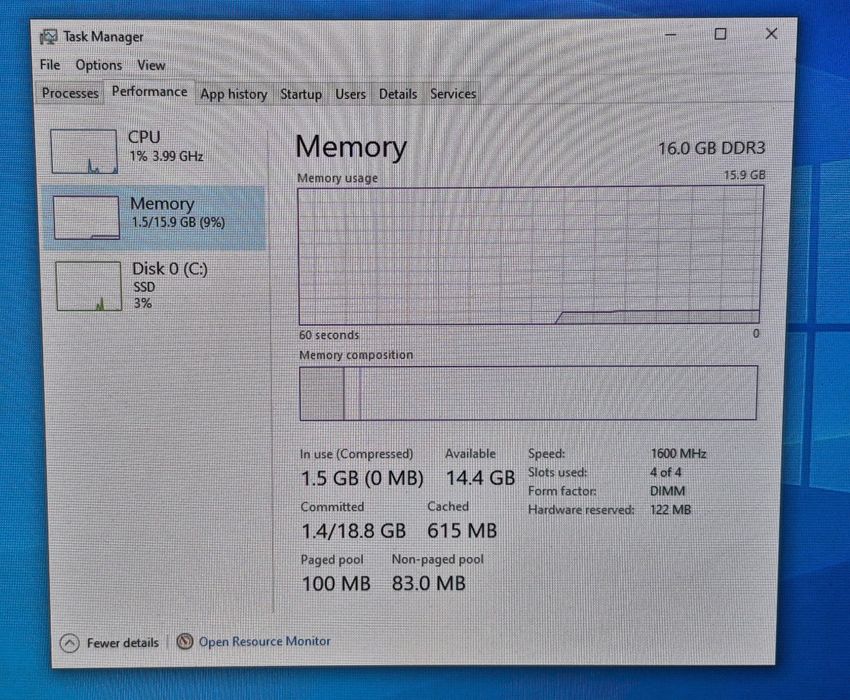850x700 pixels.
Task: Click the Disk 0 (C:) label
Action: click(x=170, y=269)
